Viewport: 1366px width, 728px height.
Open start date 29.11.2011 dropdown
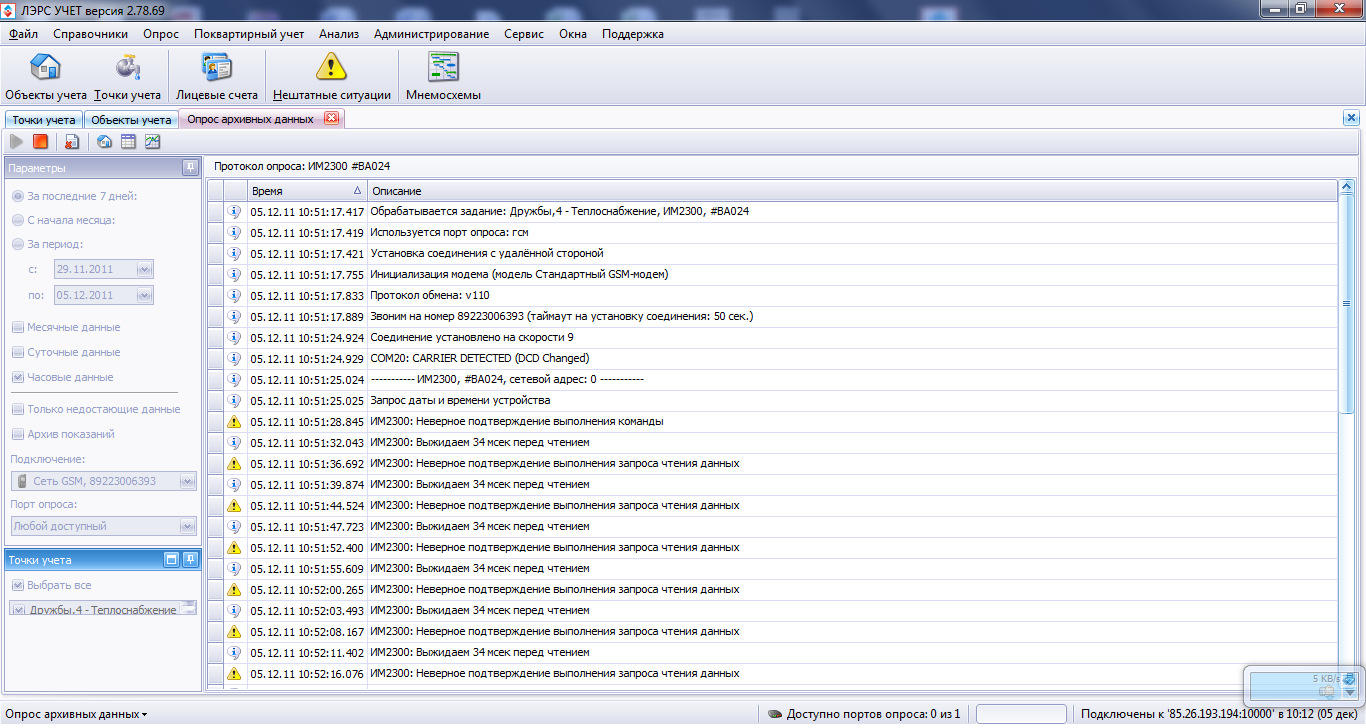coord(144,269)
